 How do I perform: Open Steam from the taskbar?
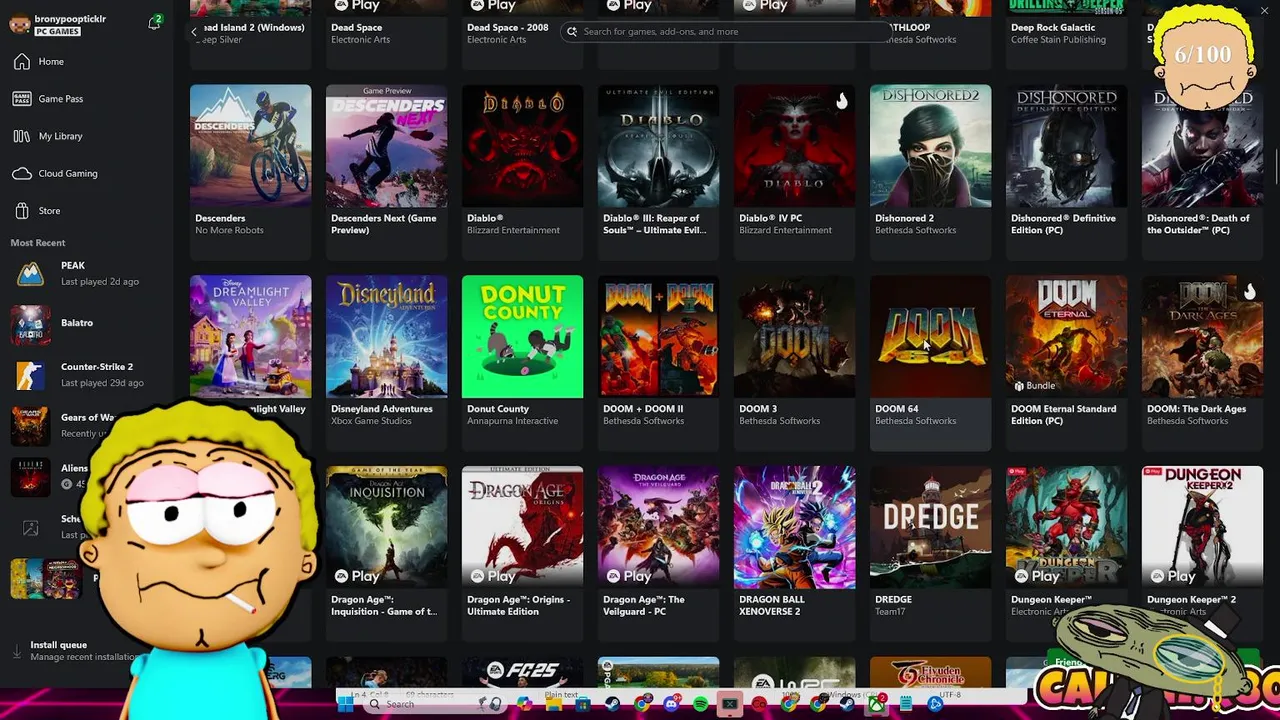coord(612,704)
